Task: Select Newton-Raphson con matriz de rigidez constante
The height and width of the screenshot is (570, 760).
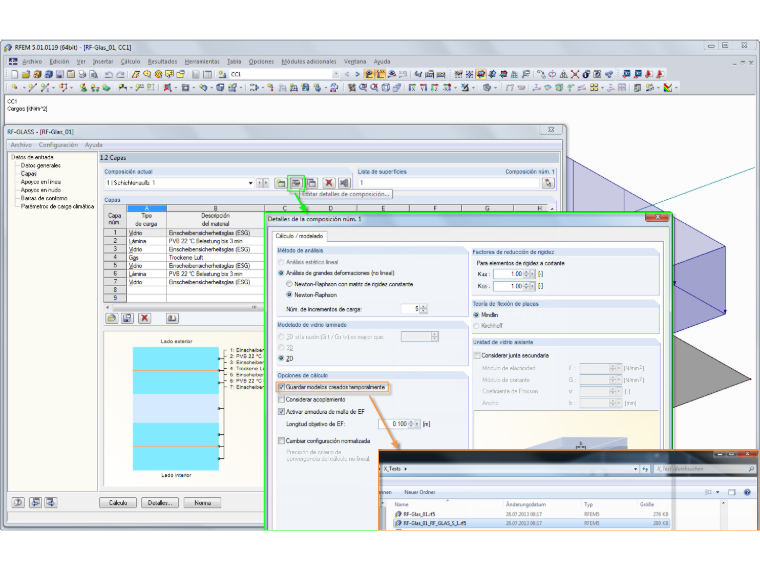Action: click(x=289, y=284)
